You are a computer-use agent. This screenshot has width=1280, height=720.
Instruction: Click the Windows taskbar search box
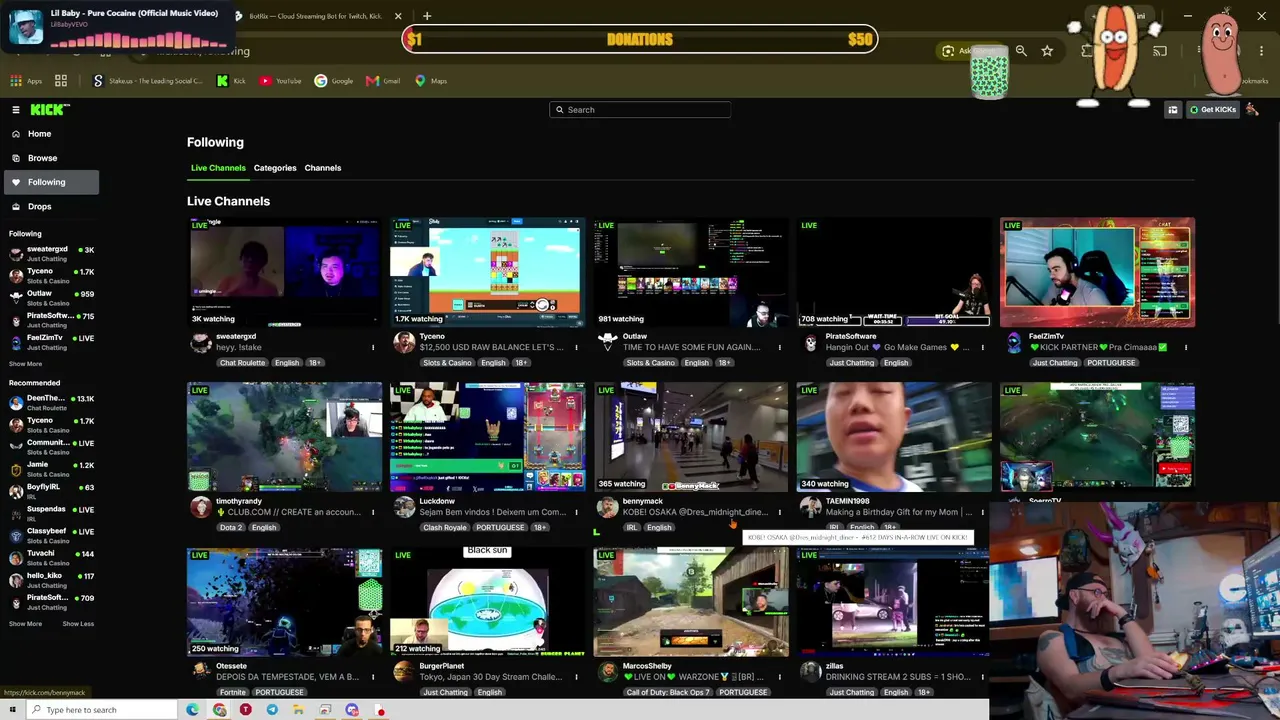(103, 710)
